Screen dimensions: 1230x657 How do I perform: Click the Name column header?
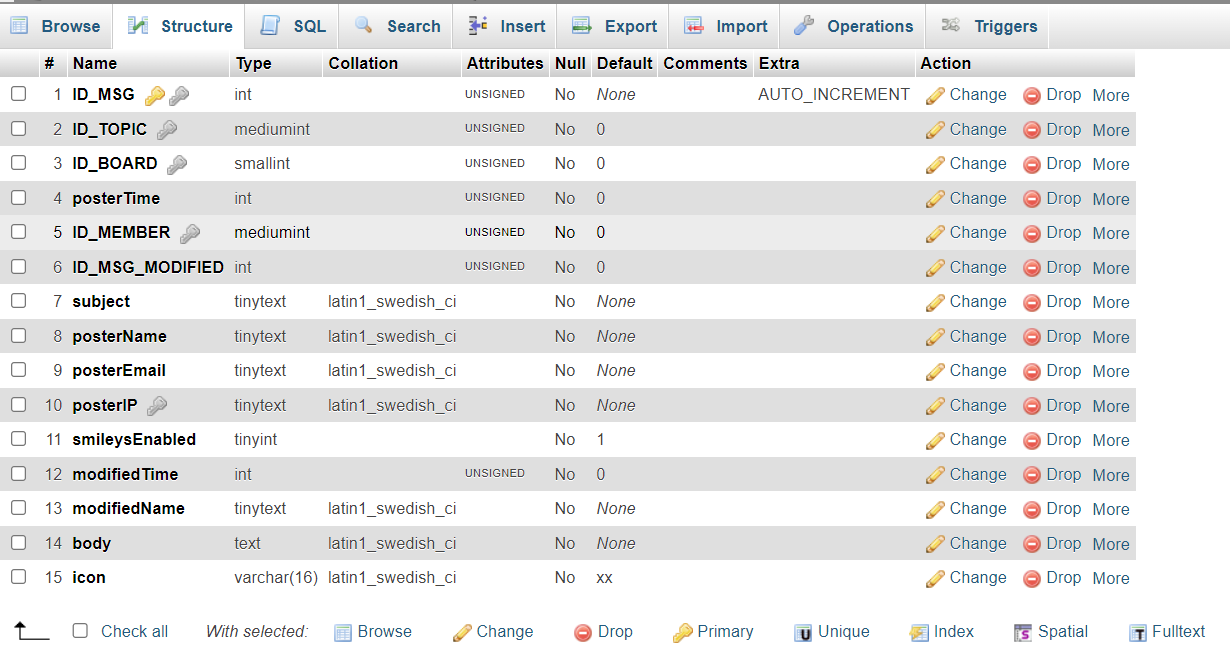click(x=95, y=63)
